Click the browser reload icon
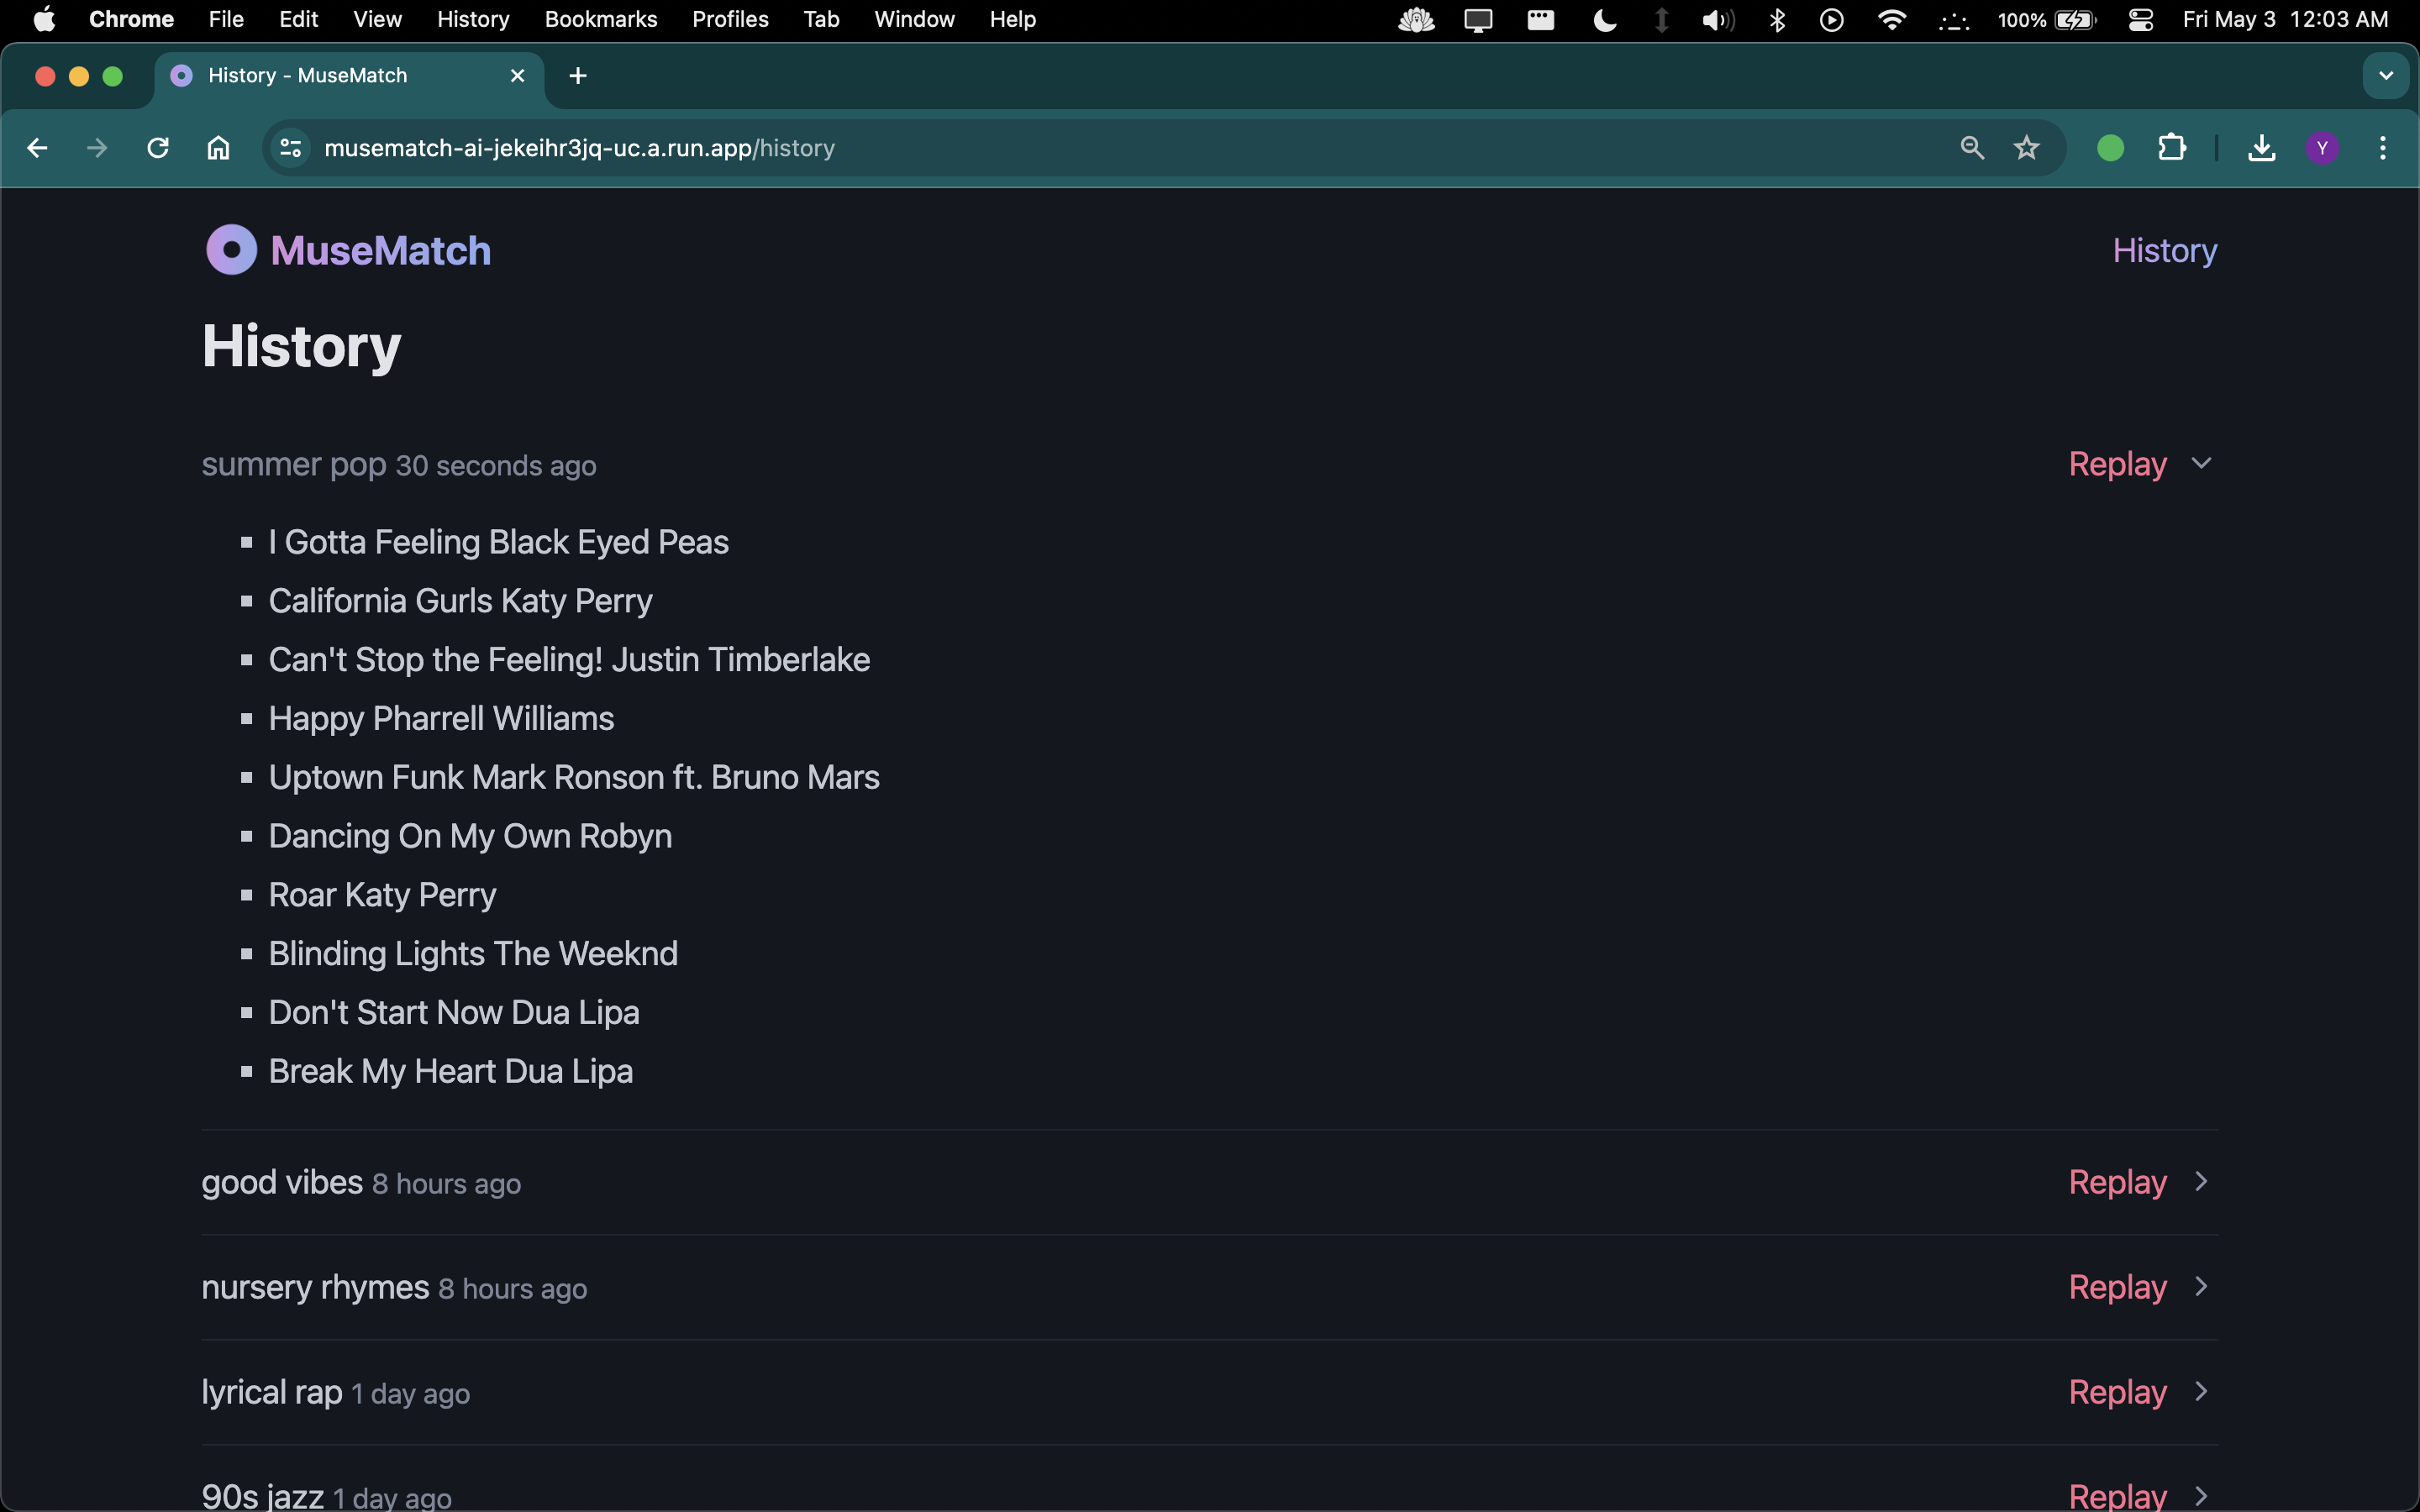The image size is (2420, 1512). (158, 148)
